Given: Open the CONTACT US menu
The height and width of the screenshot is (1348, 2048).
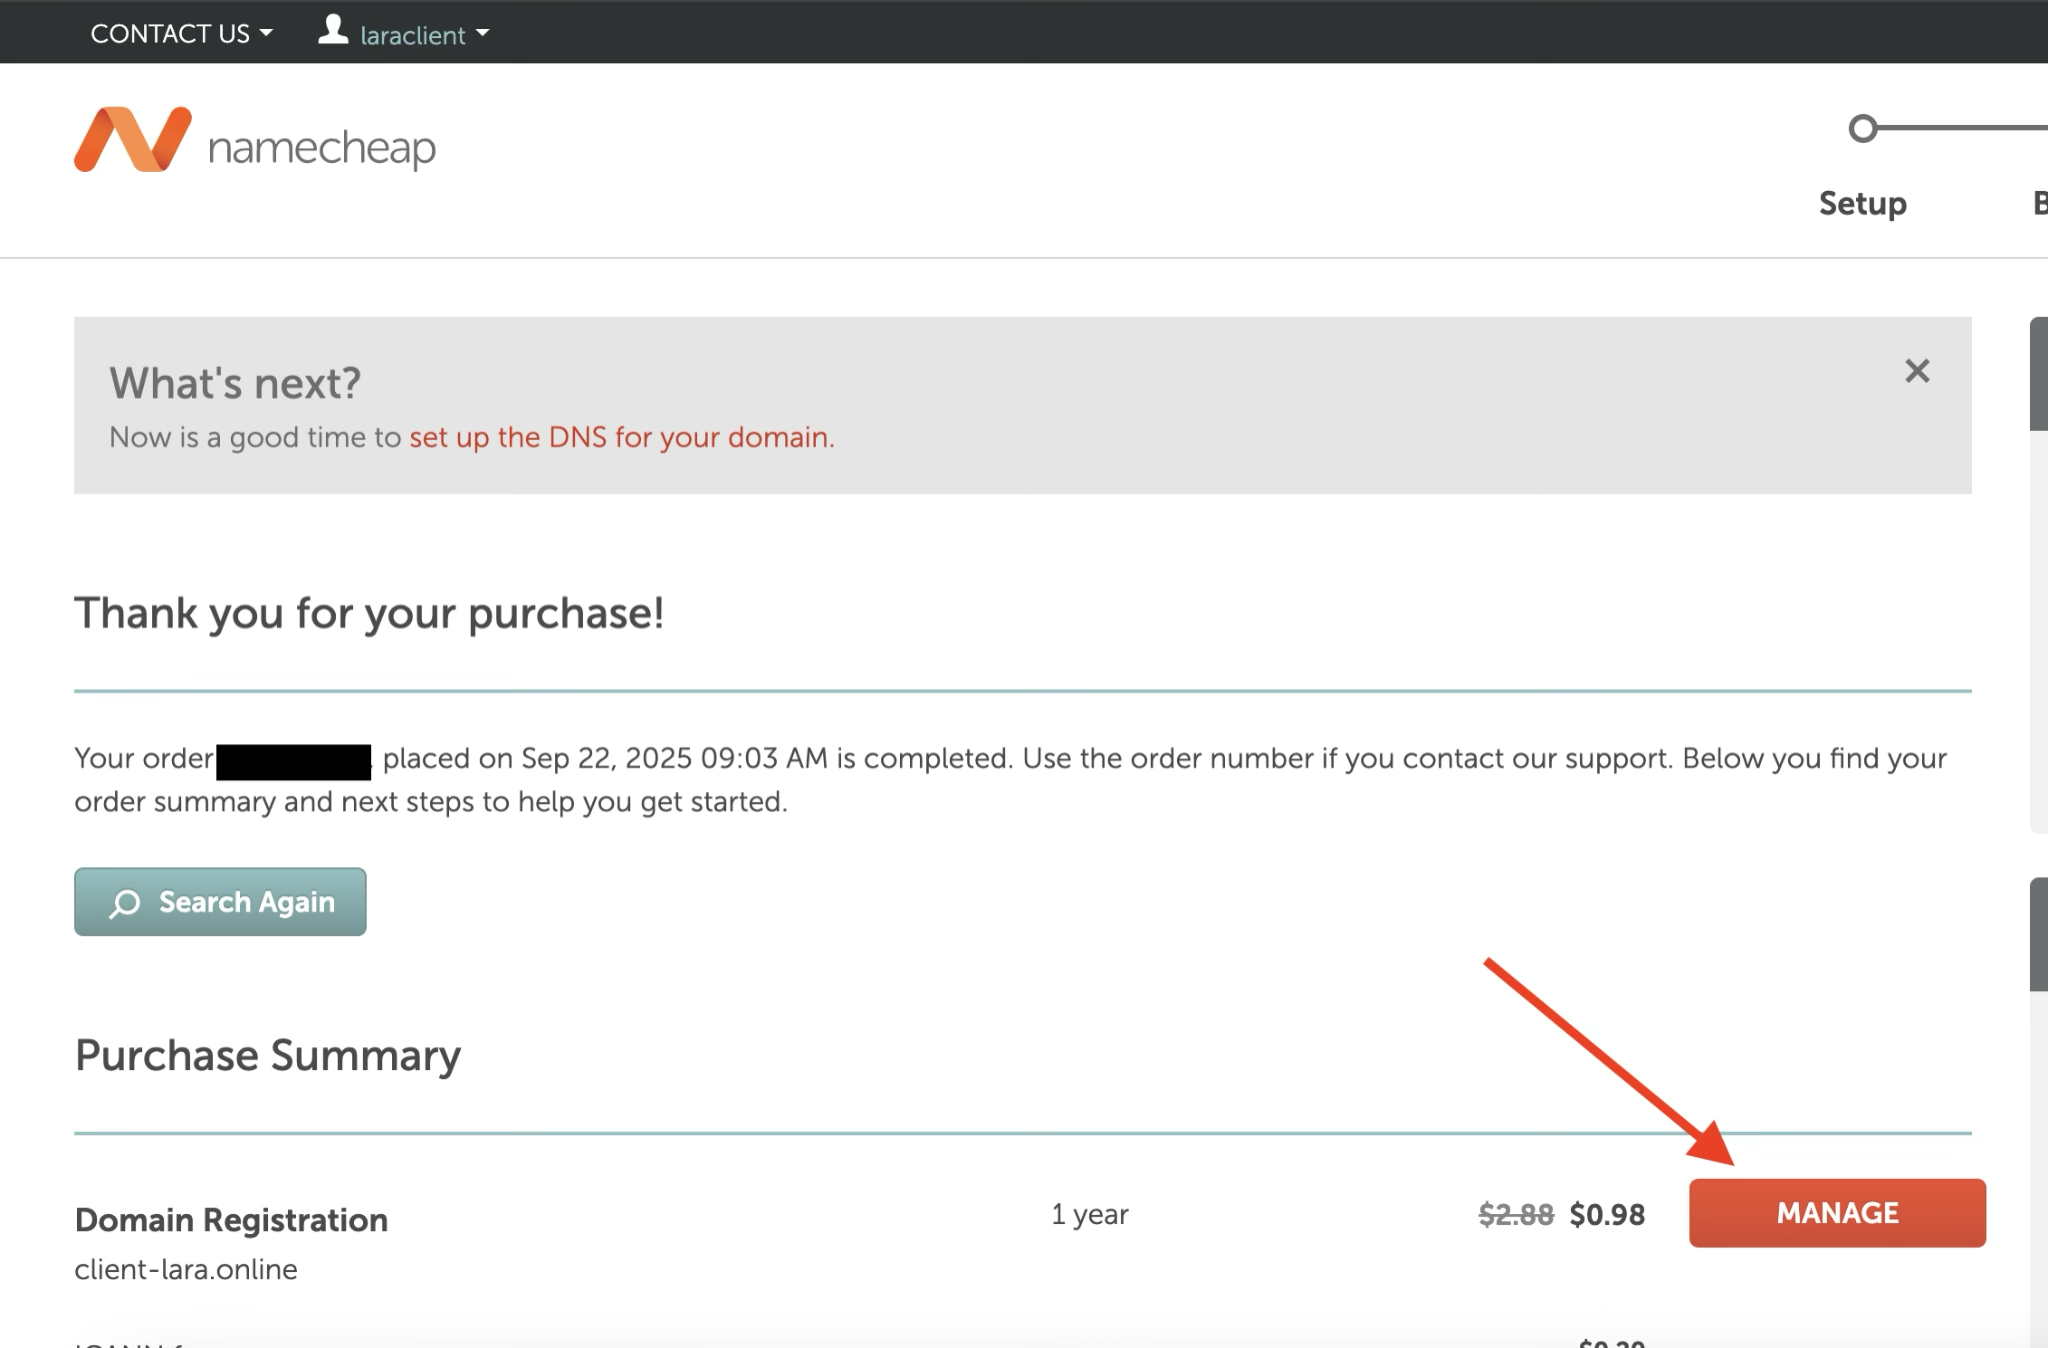Looking at the screenshot, I should [169, 33].
